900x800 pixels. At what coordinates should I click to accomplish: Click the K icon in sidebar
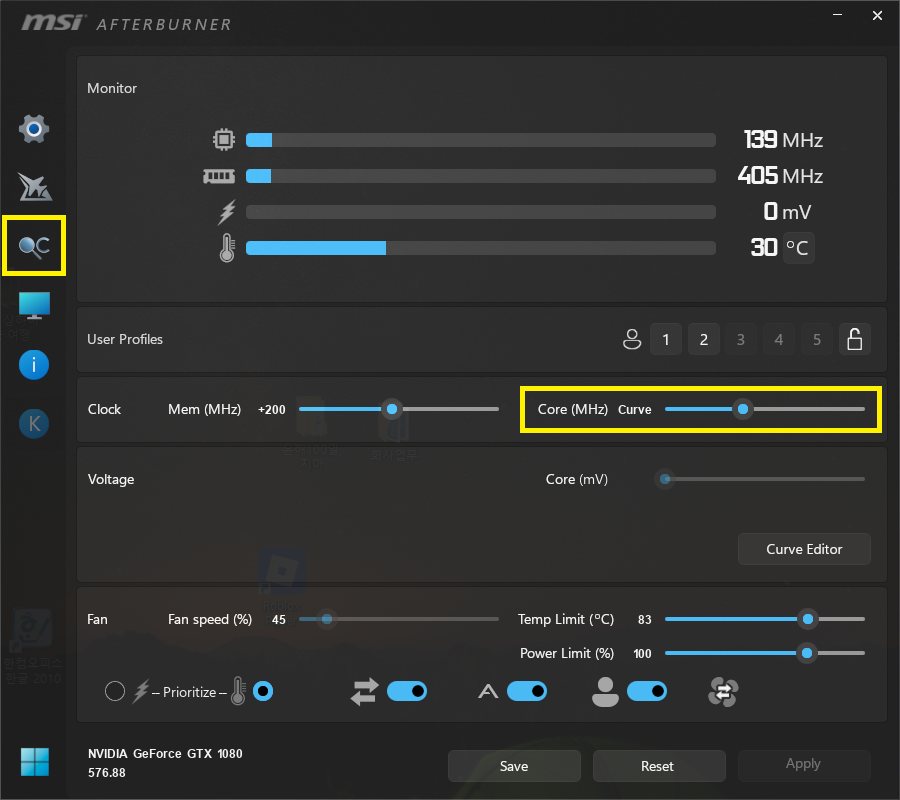click(x=34, y=424)
